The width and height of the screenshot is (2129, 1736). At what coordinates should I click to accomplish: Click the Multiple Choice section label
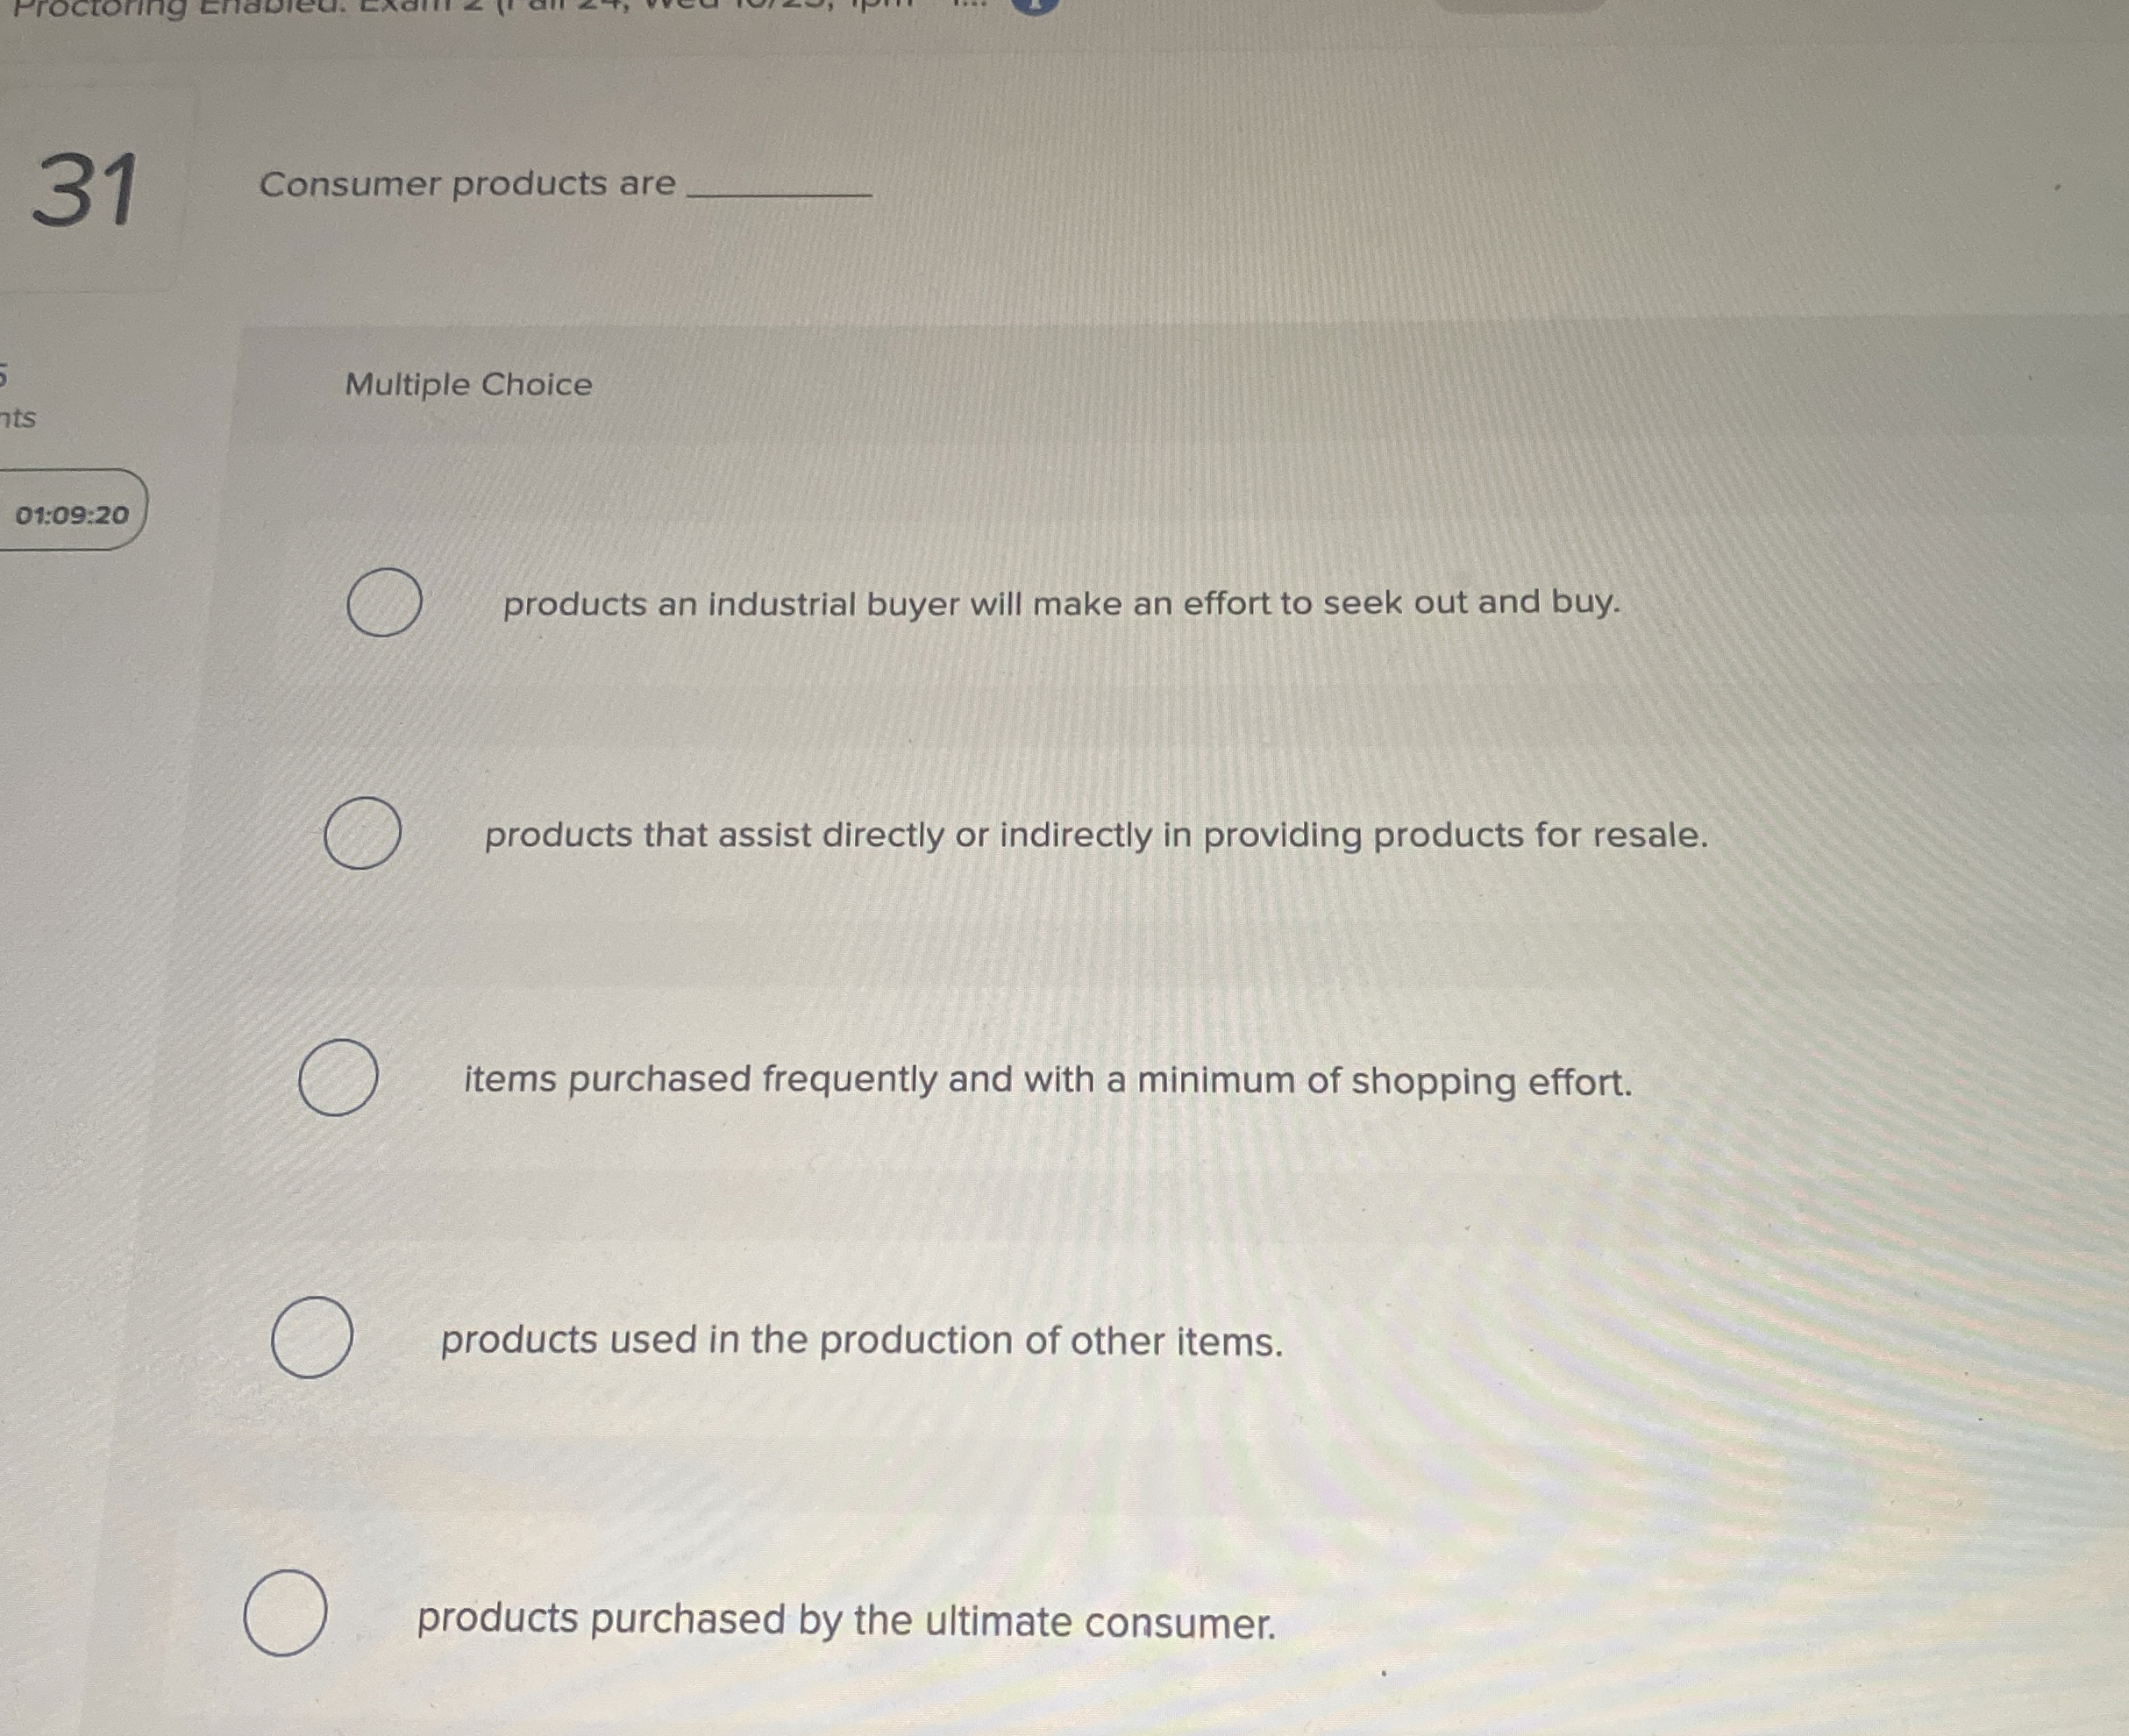(x=465, y=385)
